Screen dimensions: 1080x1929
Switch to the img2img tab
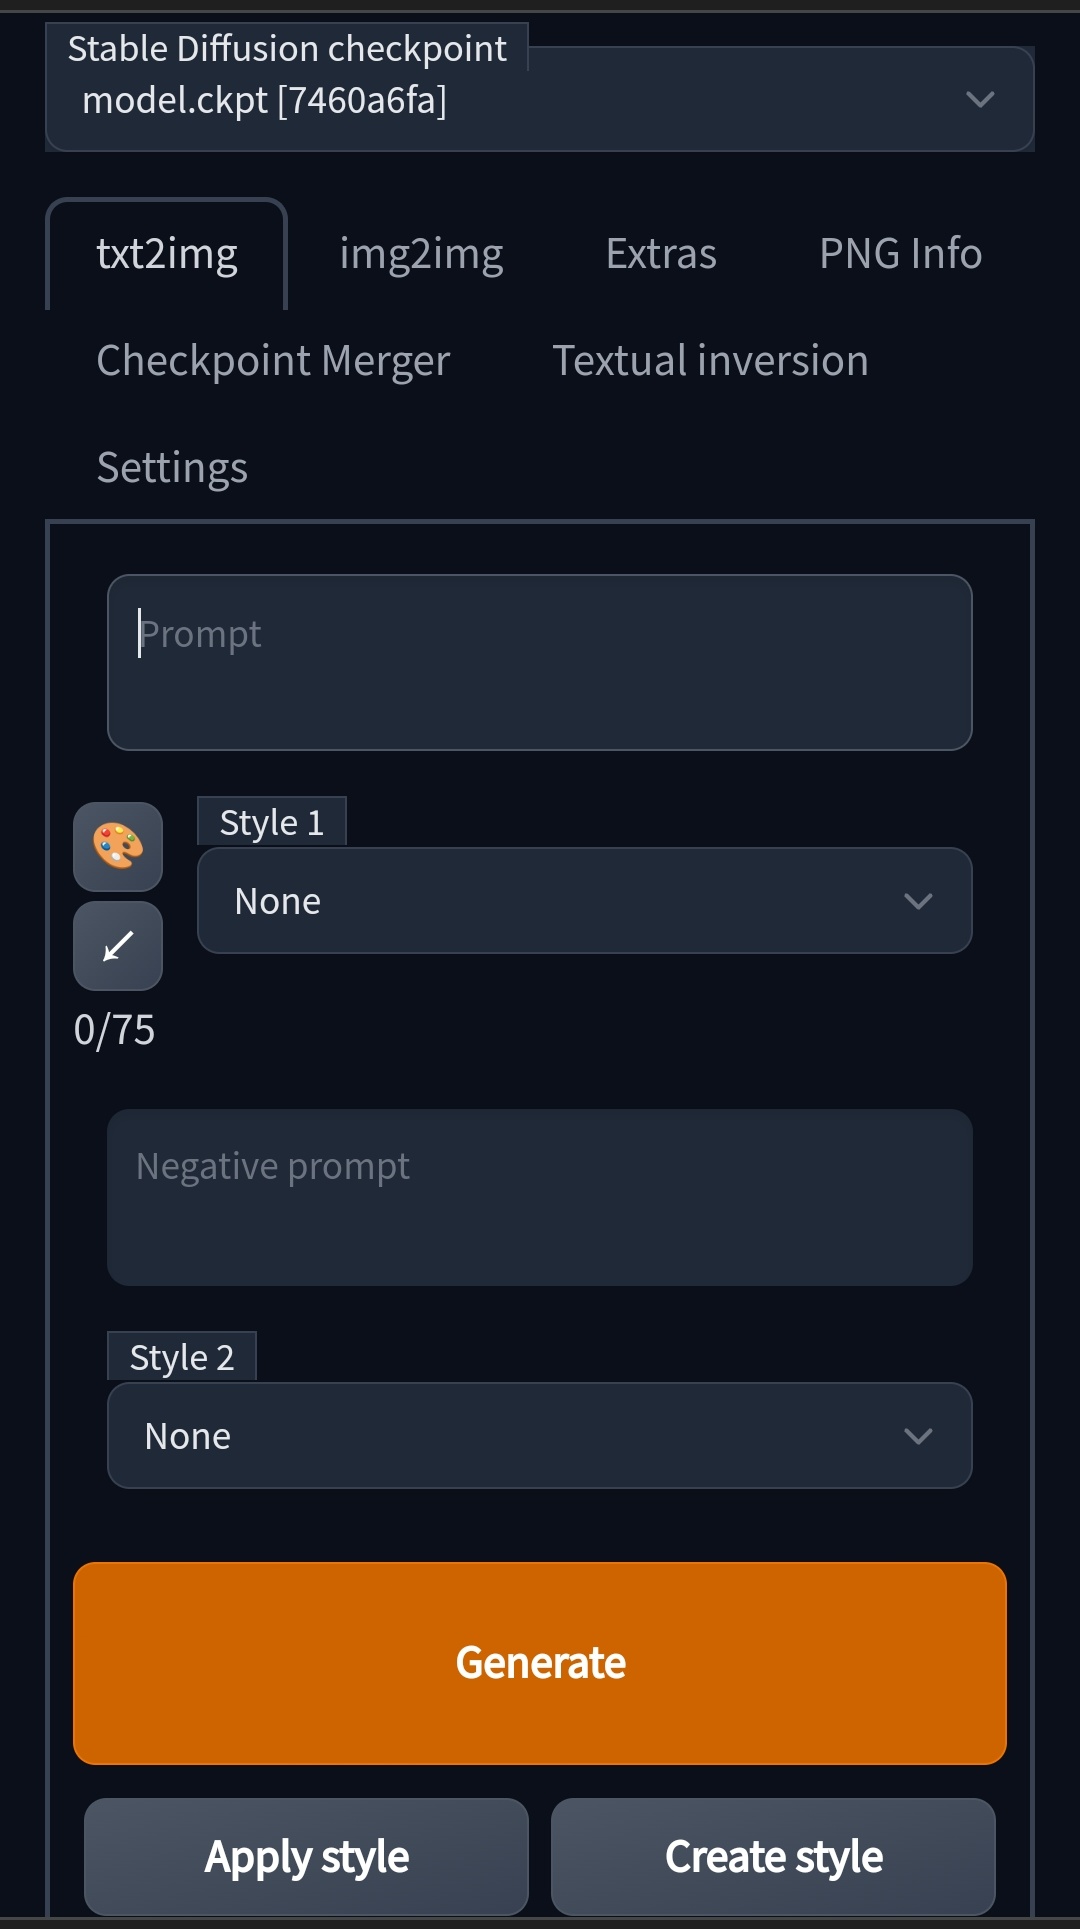click(x=421, y=253)
